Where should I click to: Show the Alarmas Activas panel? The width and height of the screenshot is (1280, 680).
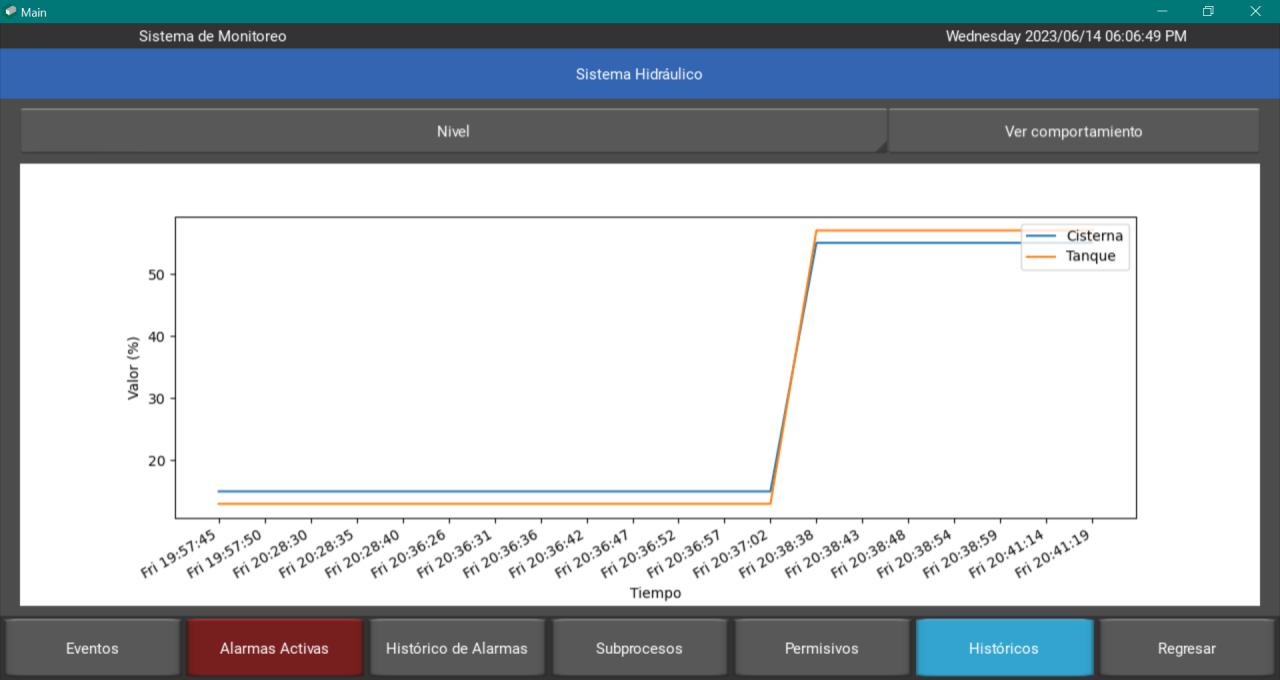[274, 648]
